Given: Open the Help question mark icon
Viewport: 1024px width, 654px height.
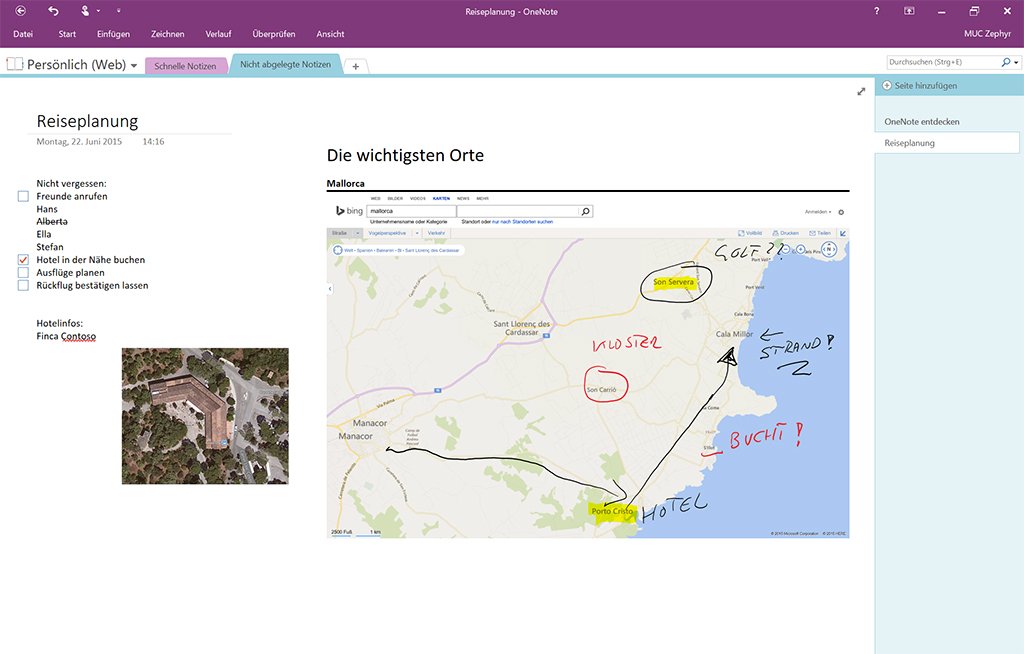Looking at the screenshot, I should [x=877, y=11].
